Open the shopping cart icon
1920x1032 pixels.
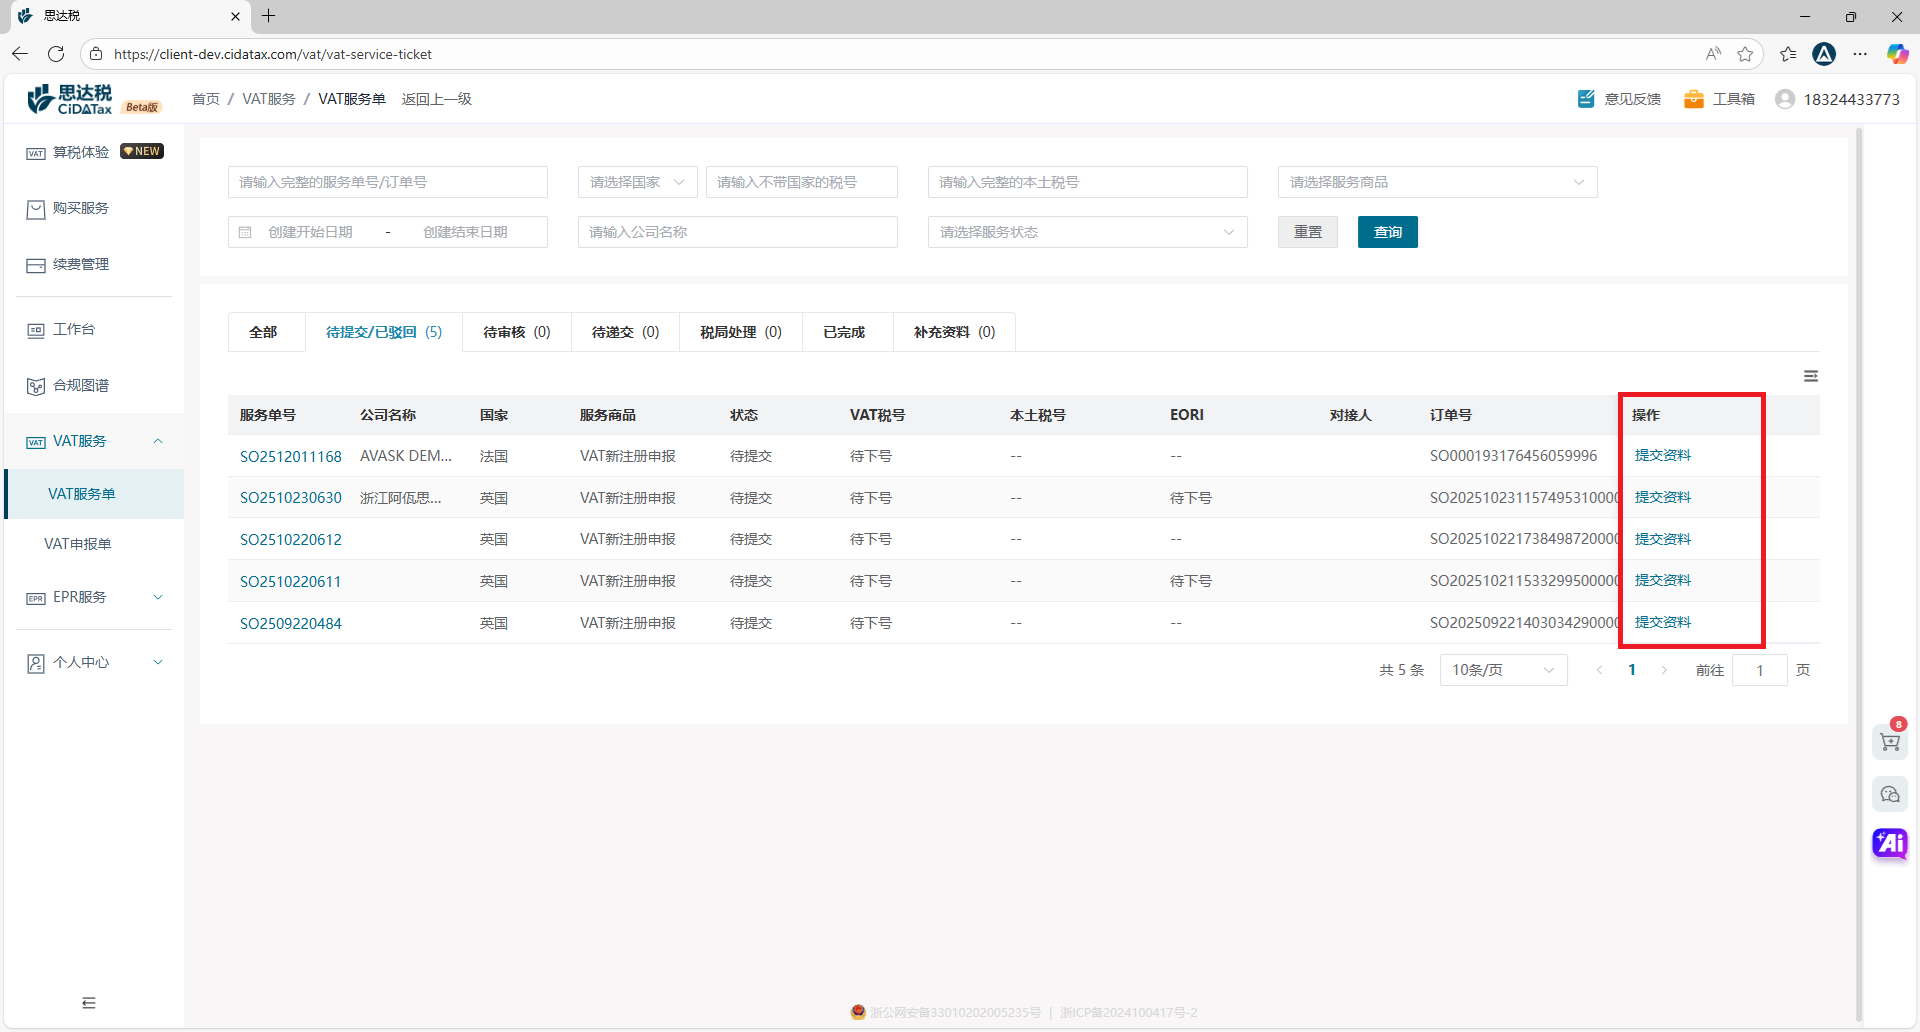pos(1889,742)
